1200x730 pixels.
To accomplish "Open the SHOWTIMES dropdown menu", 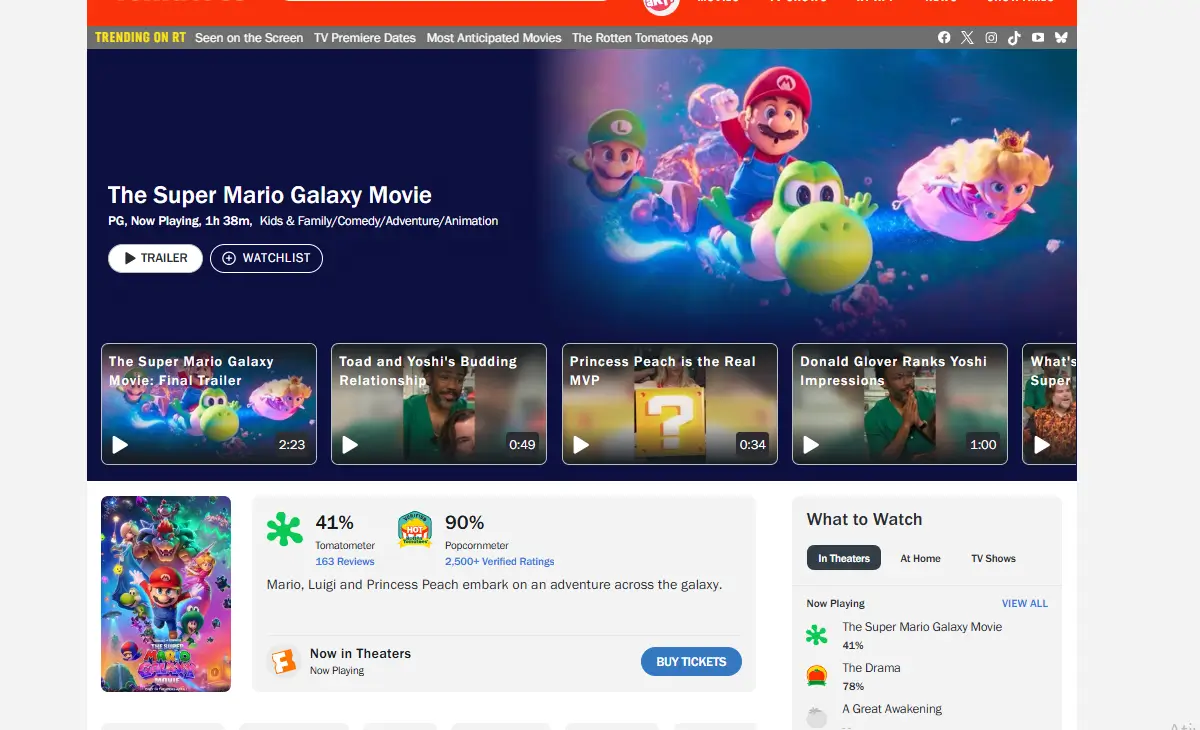I will pyautogui.click(x=1020, y=2).
